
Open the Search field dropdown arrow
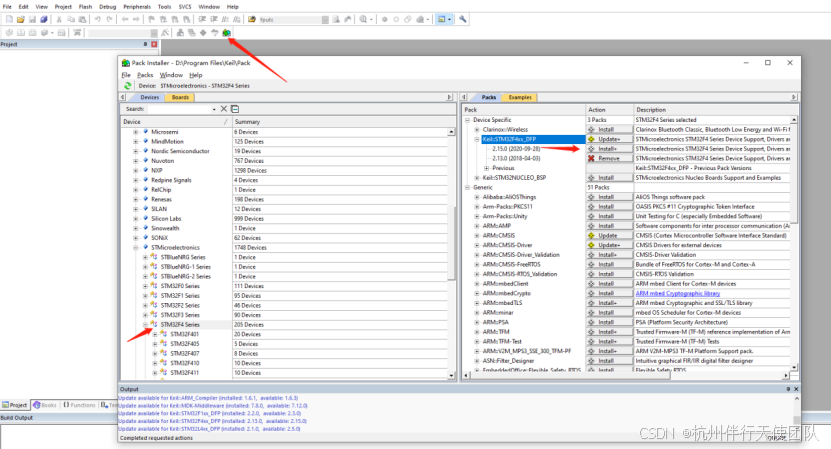point(214,109)
